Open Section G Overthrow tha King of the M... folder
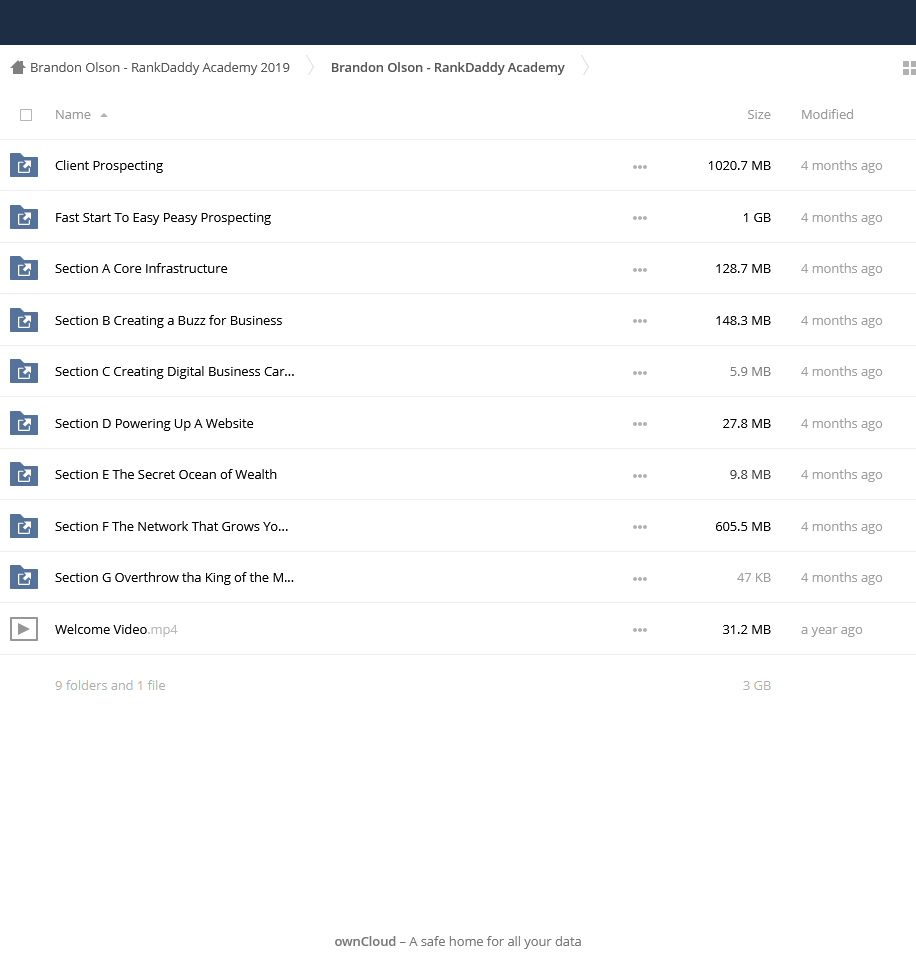916x971 pixels. [x=175, y=577]
